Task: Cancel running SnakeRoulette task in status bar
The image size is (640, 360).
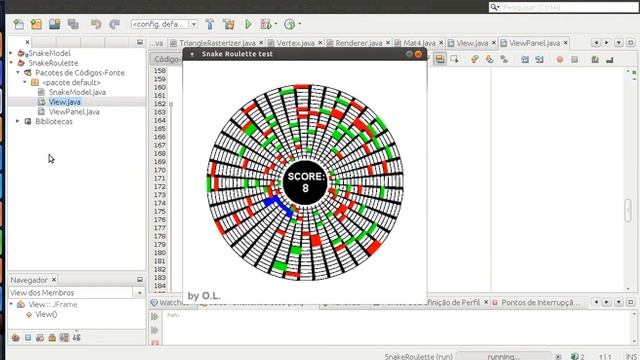Action: pyautogui.click(x=558, y=356)
